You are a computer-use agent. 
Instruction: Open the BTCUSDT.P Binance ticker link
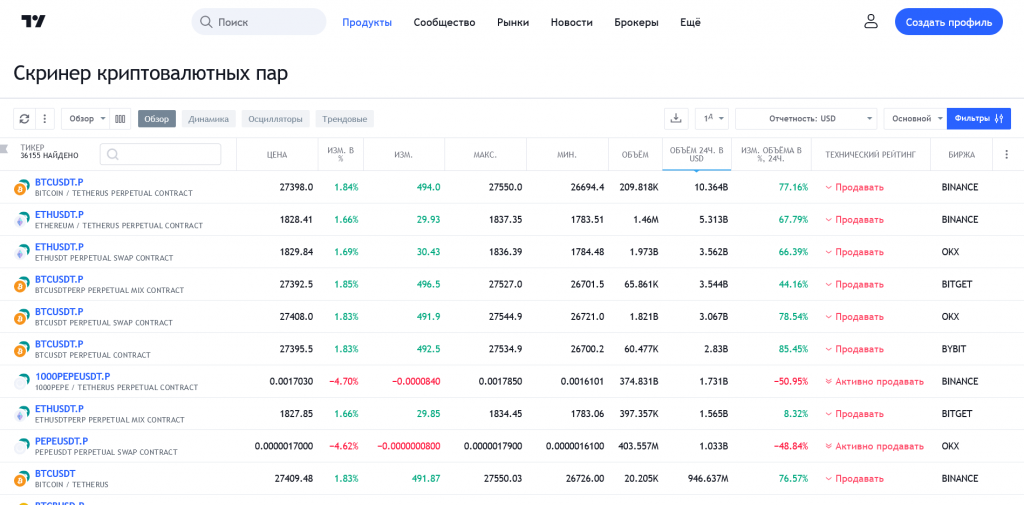click(59, 182)
